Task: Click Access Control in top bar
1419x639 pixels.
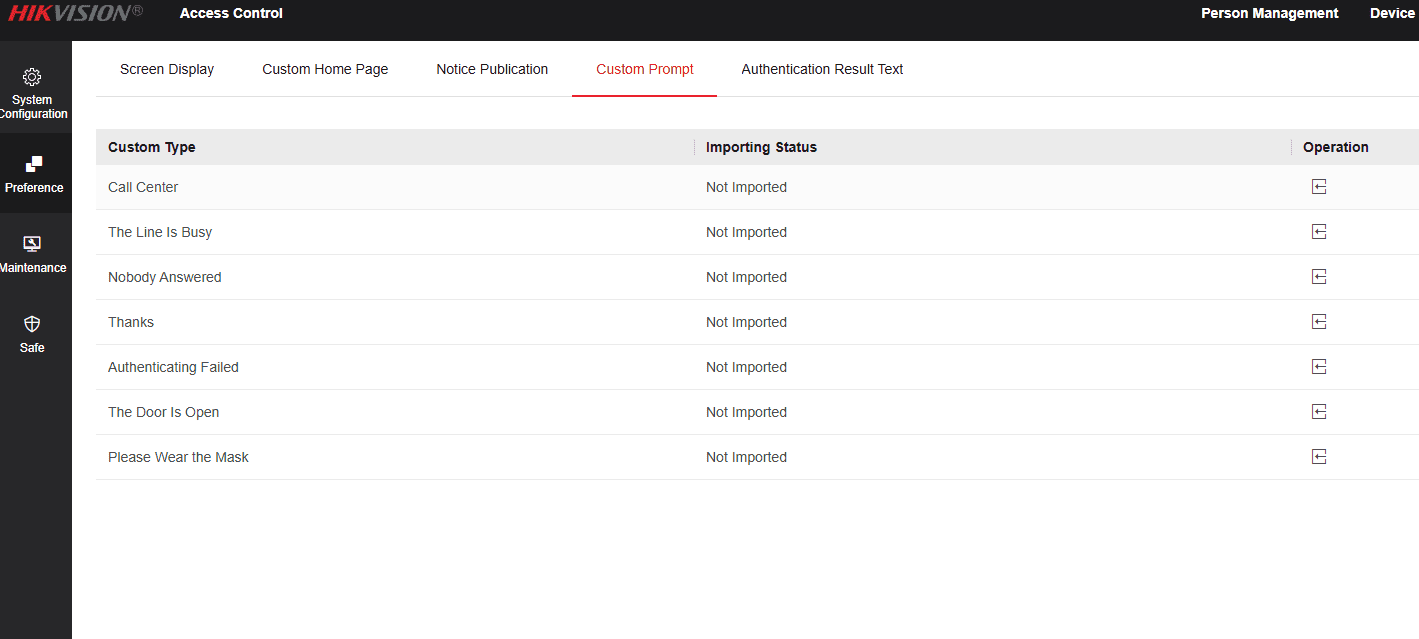Action: click(x=231, y=13)
